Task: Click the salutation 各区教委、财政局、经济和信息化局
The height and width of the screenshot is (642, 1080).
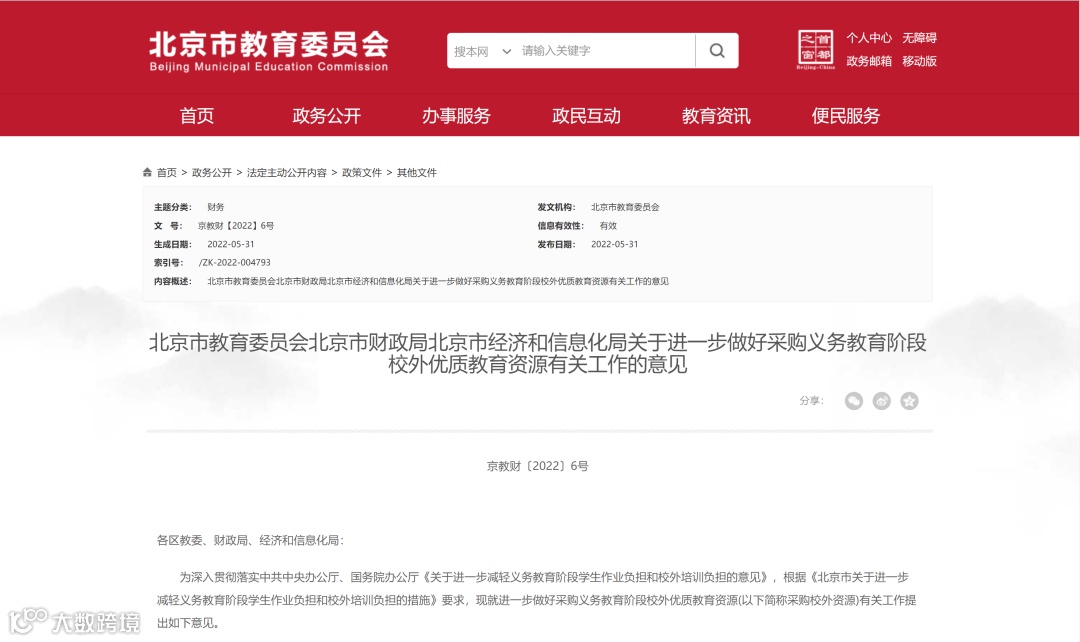Action: tap(250, 540)
